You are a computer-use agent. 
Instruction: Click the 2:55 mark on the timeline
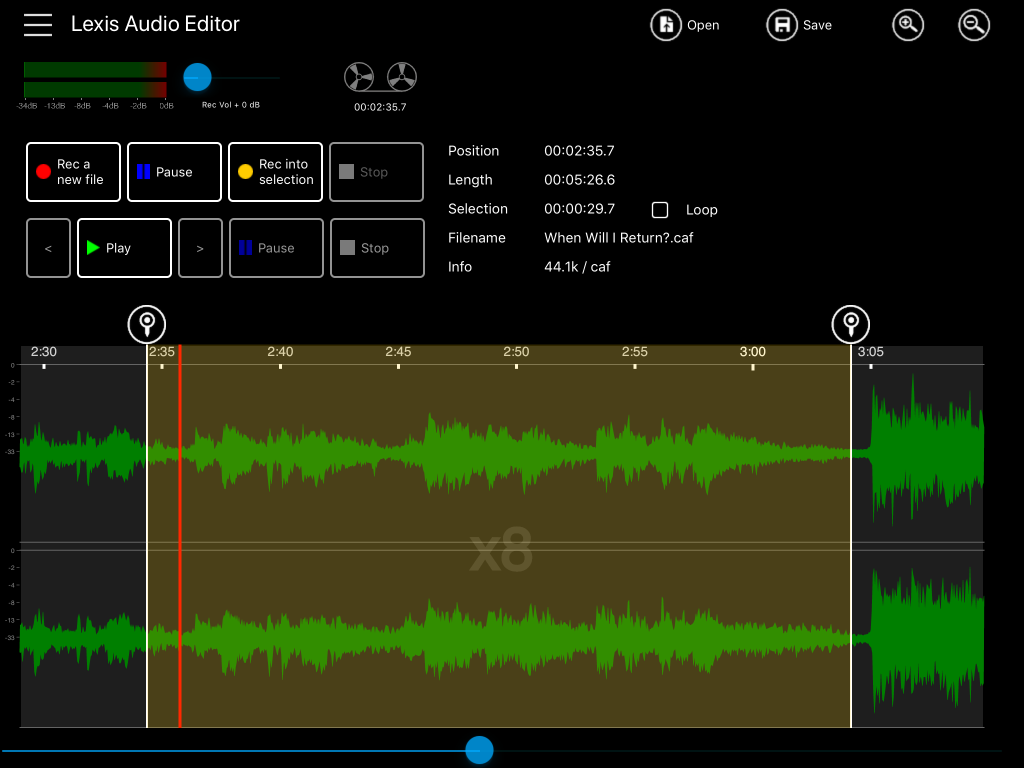[x=635, y=352]
